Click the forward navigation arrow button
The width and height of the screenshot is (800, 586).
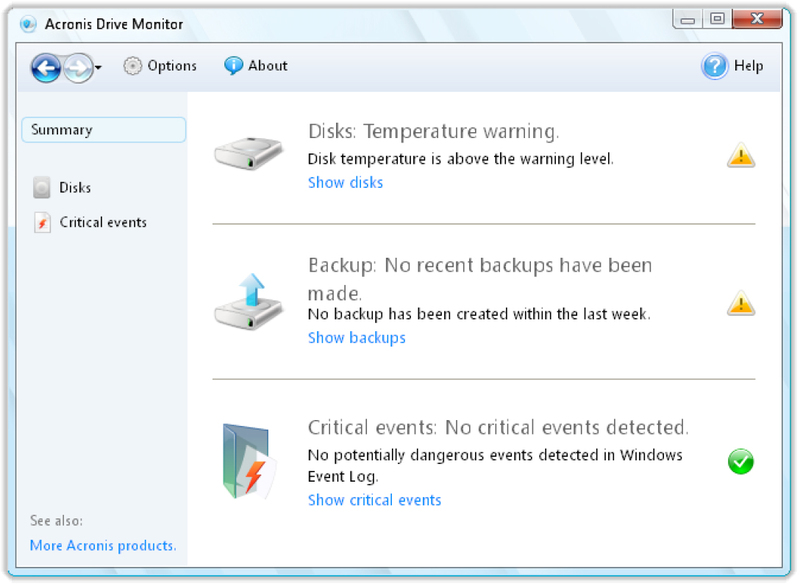pyautogui.click(x=79, y=67)
